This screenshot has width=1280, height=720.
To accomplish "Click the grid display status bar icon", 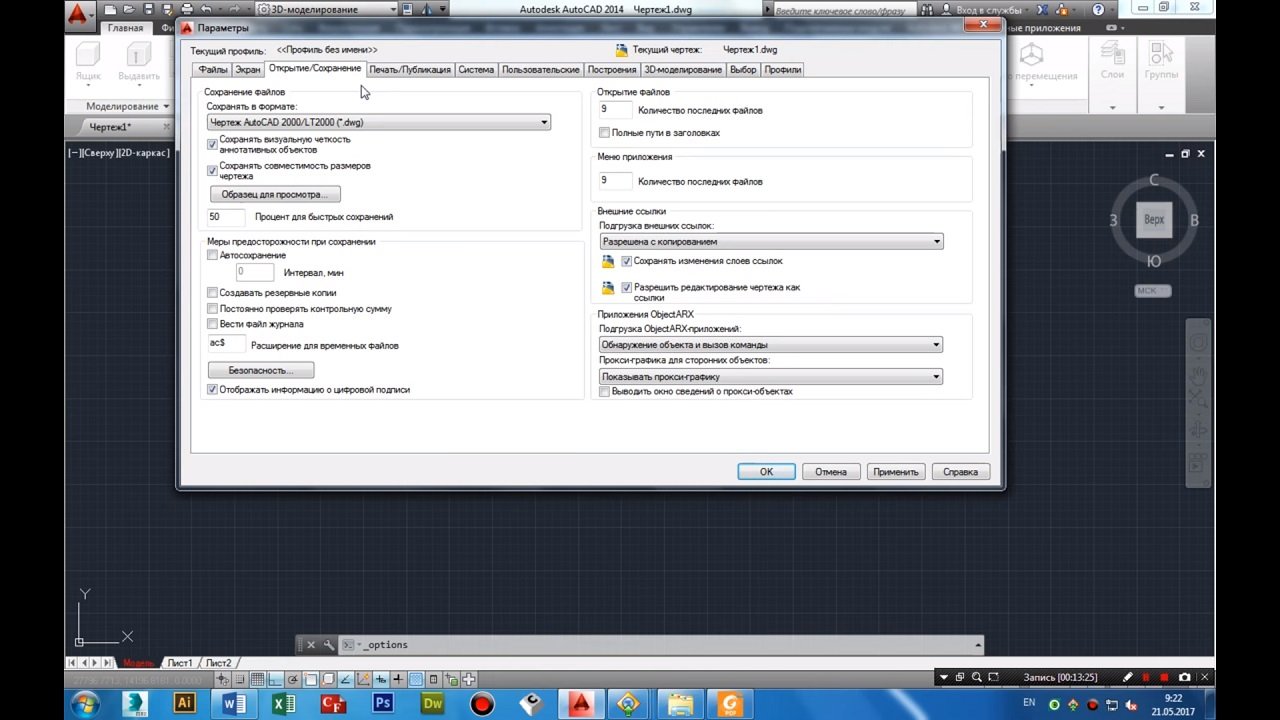I will pos(258,679).
